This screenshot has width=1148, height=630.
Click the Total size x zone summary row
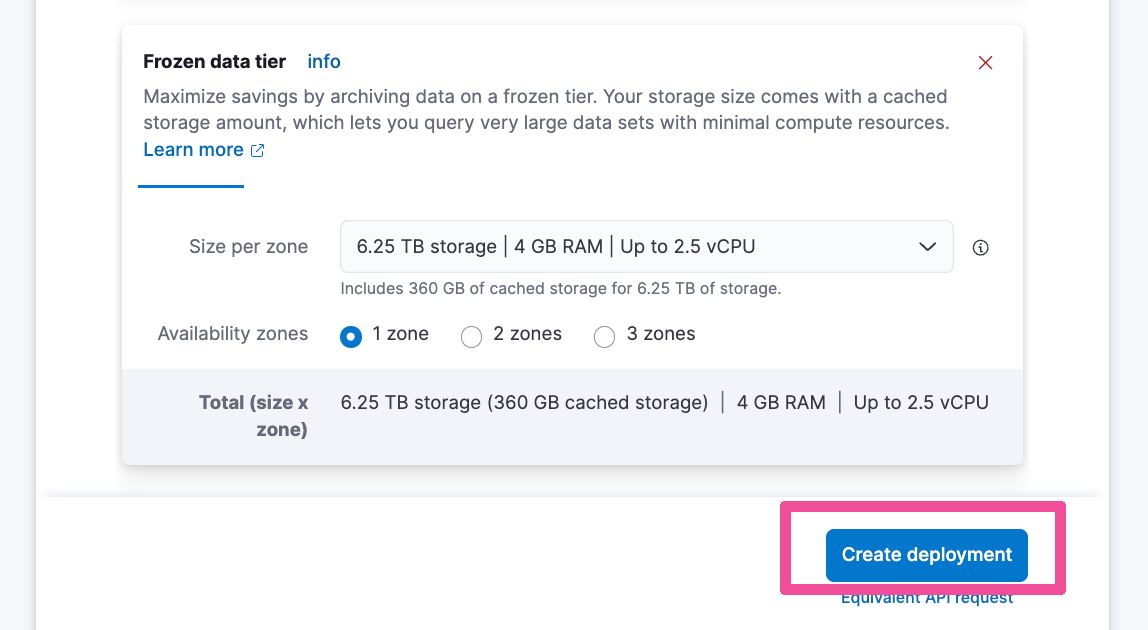573,416
